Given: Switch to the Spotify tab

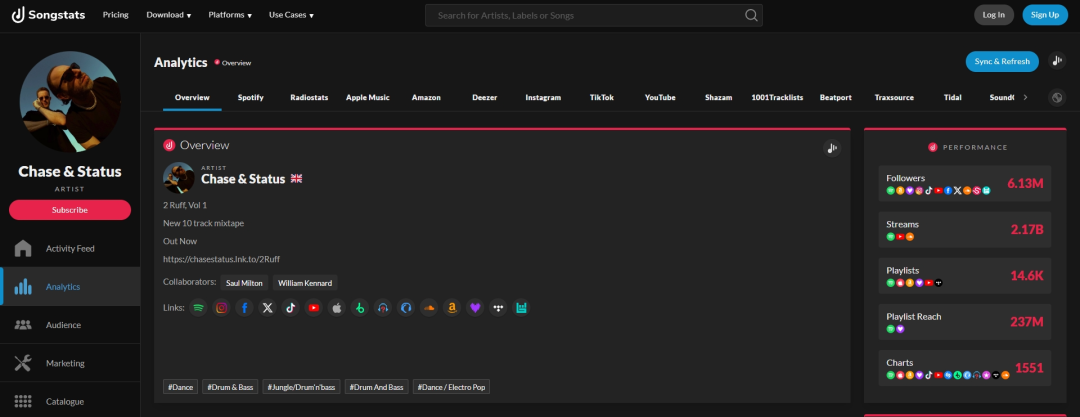Looking at the screenshot, I should click(251, 97).
